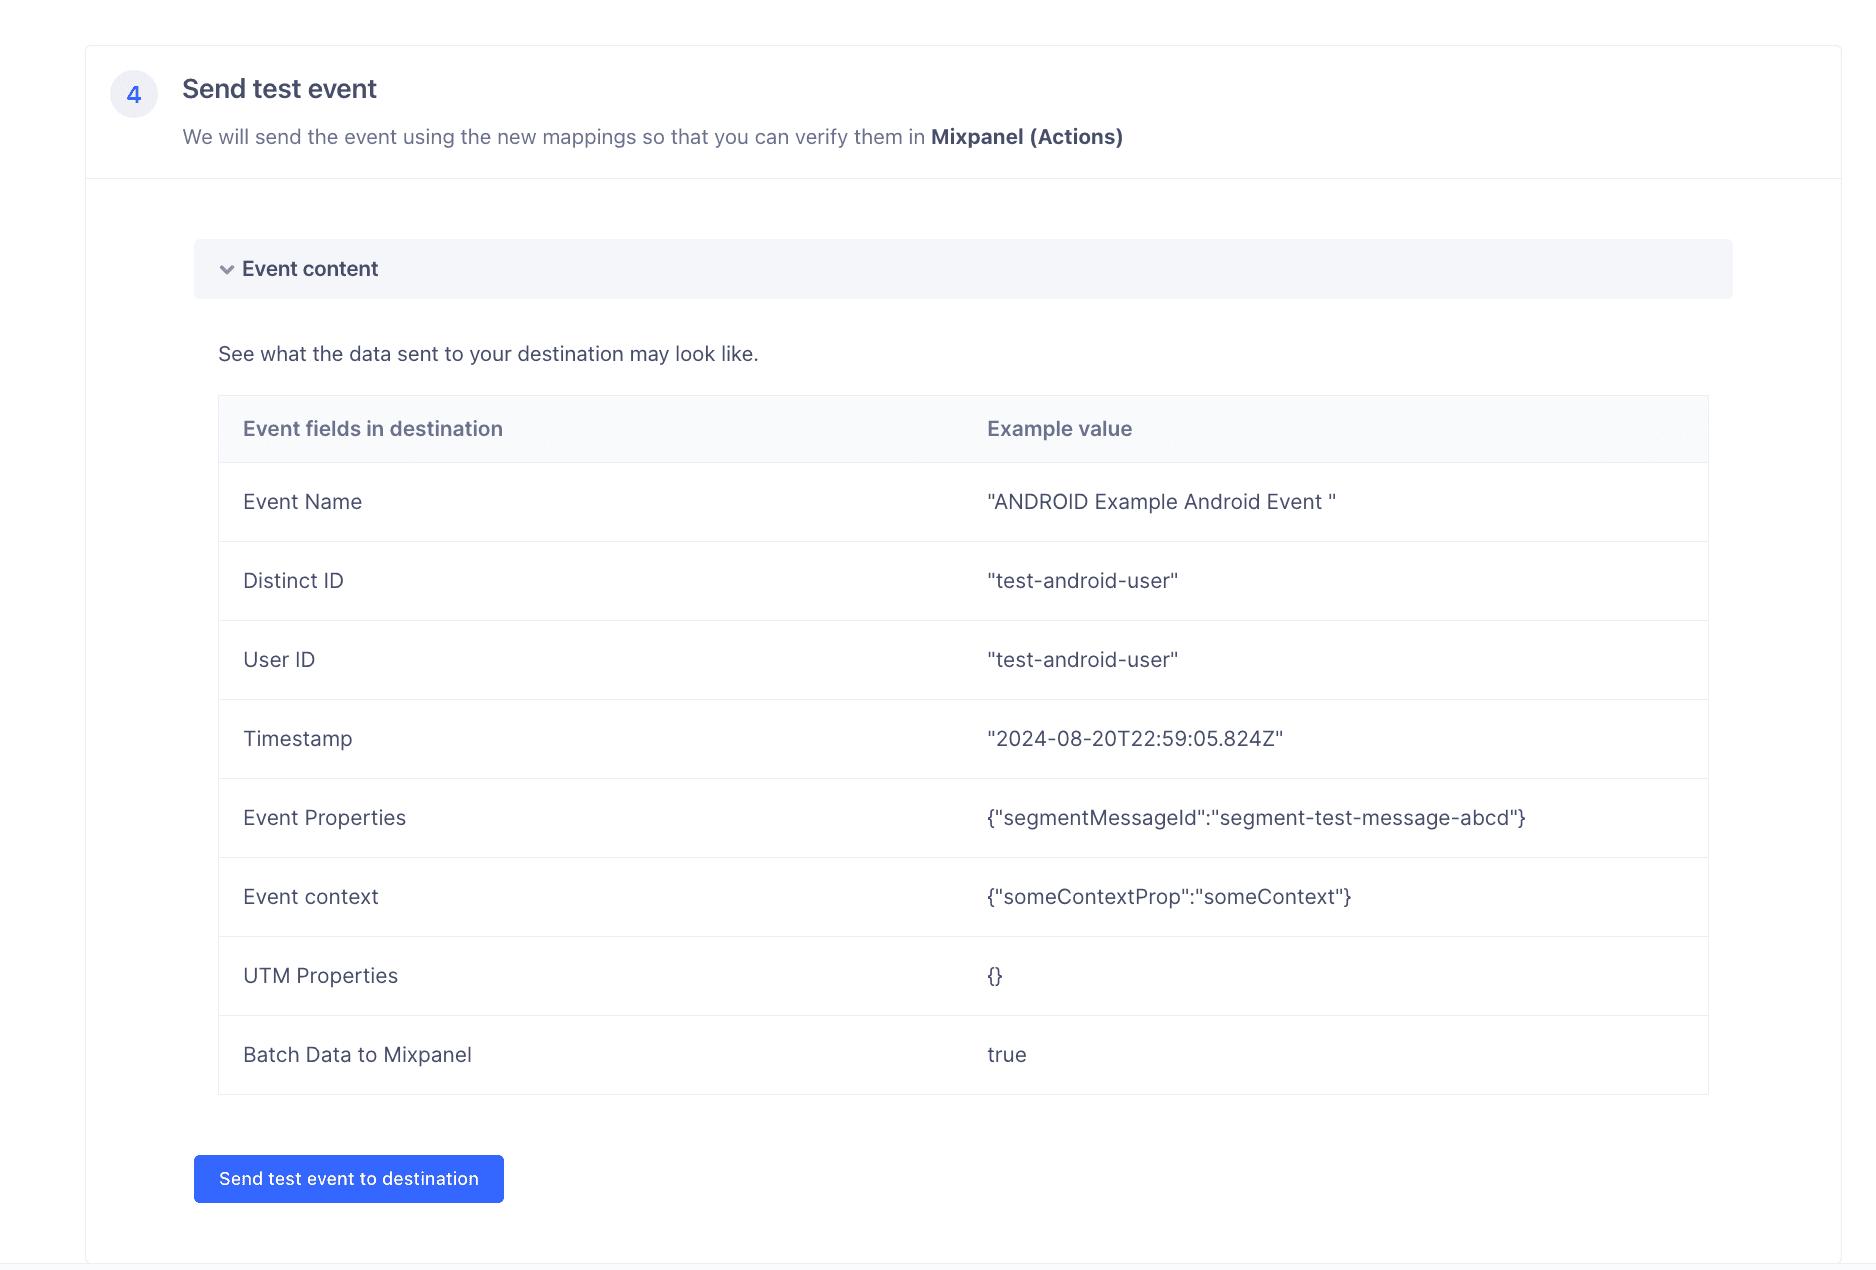Select the User ID row
Screen dimensions: 1876x1270
[x=278, y=659]
